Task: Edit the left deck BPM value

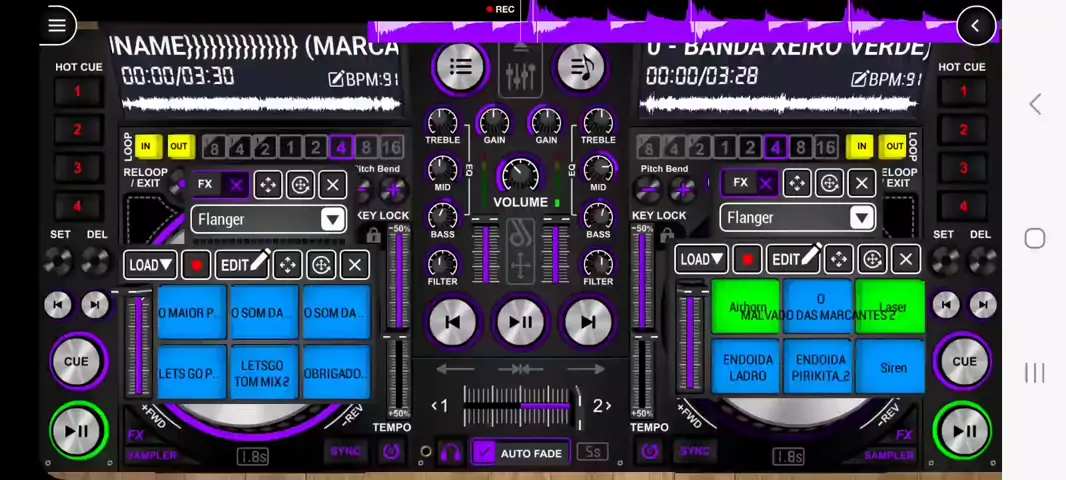Action: click(x=364, y=79)
